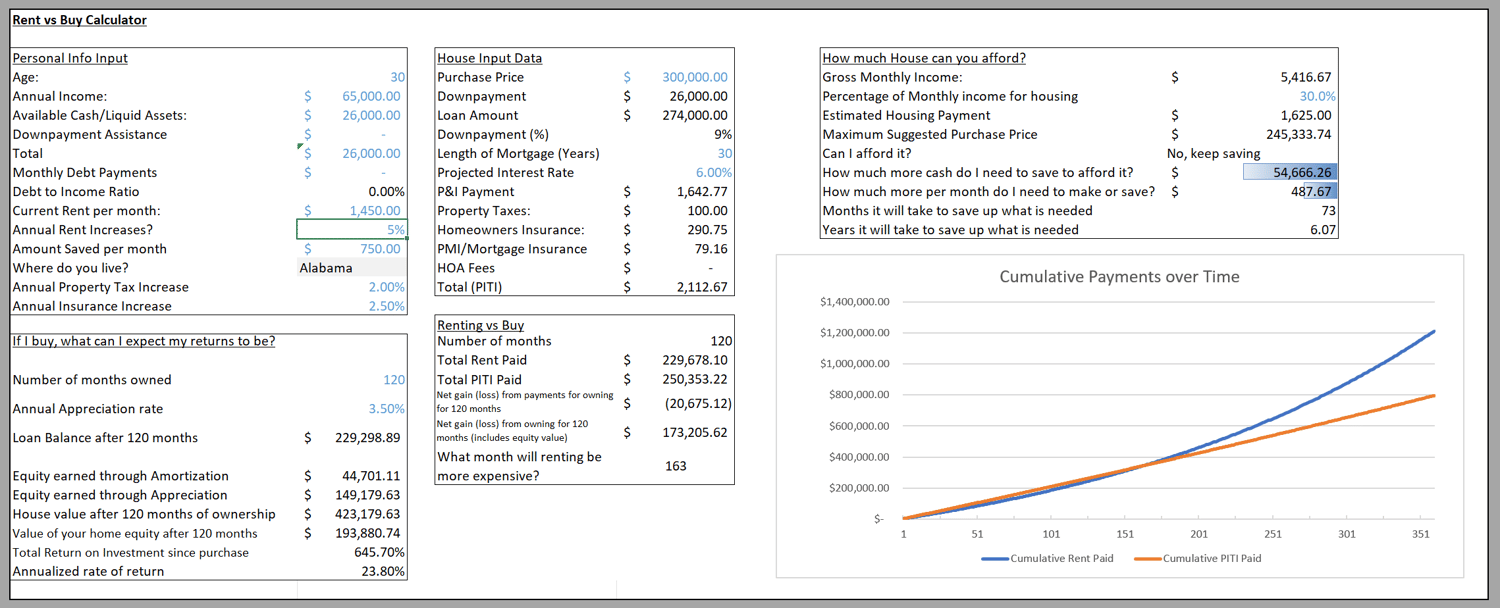
Task: Open the Alabama state selection cell
Action: pos(352,268)
